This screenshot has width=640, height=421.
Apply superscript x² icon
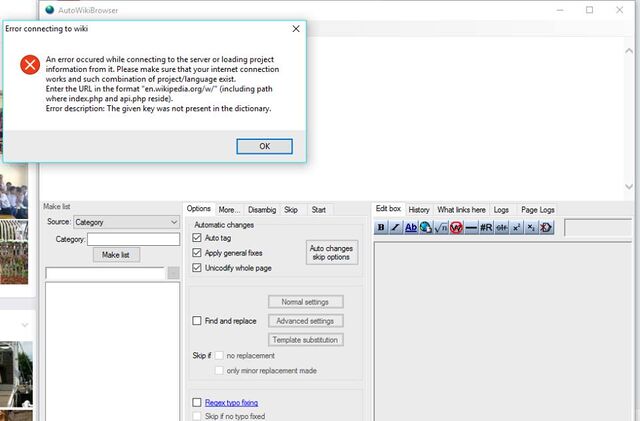[516, 227]
